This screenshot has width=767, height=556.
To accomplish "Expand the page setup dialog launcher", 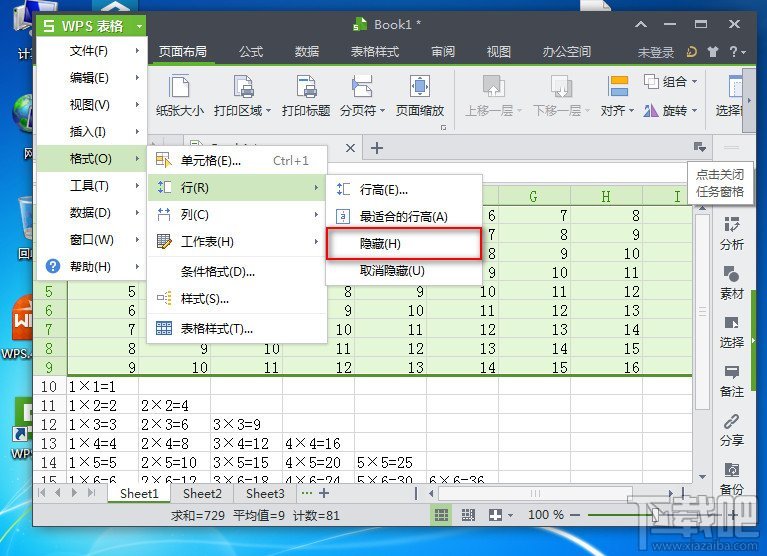I will 443,128.
